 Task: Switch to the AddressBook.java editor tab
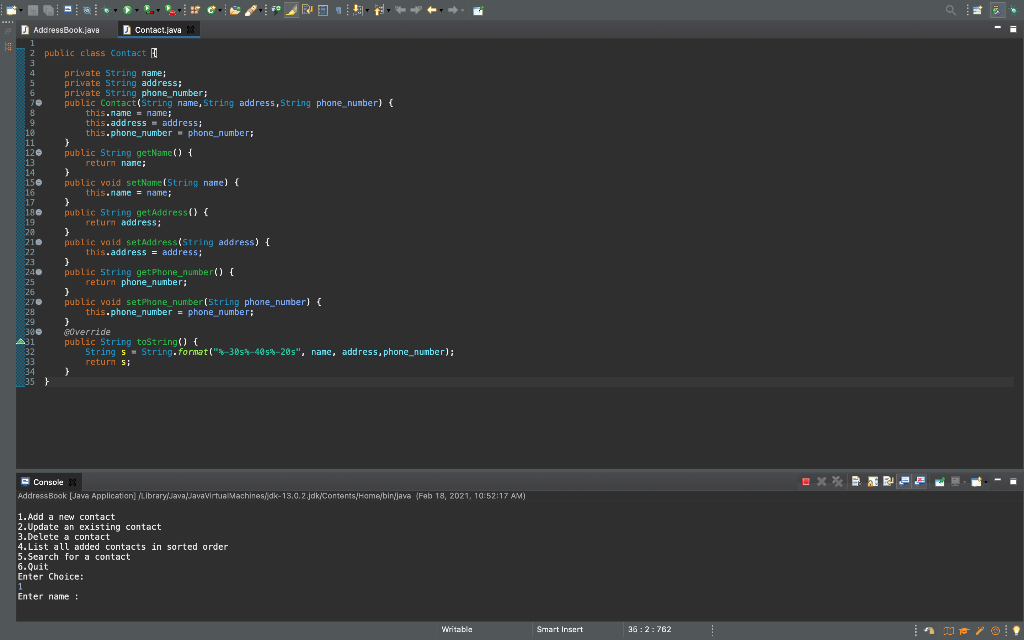(66, 30)
